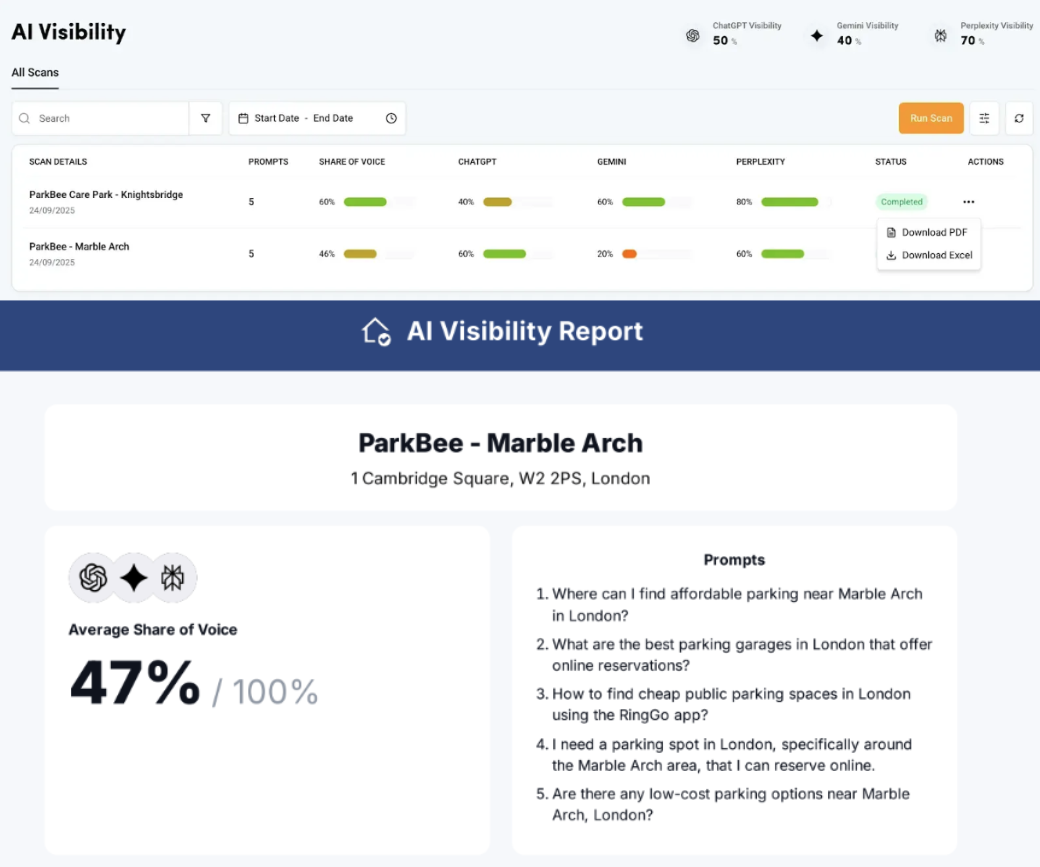Screen dimensions: 1040x867
Task: Click the Perplexity Visibility 70% value
Action: pos(972,40)
